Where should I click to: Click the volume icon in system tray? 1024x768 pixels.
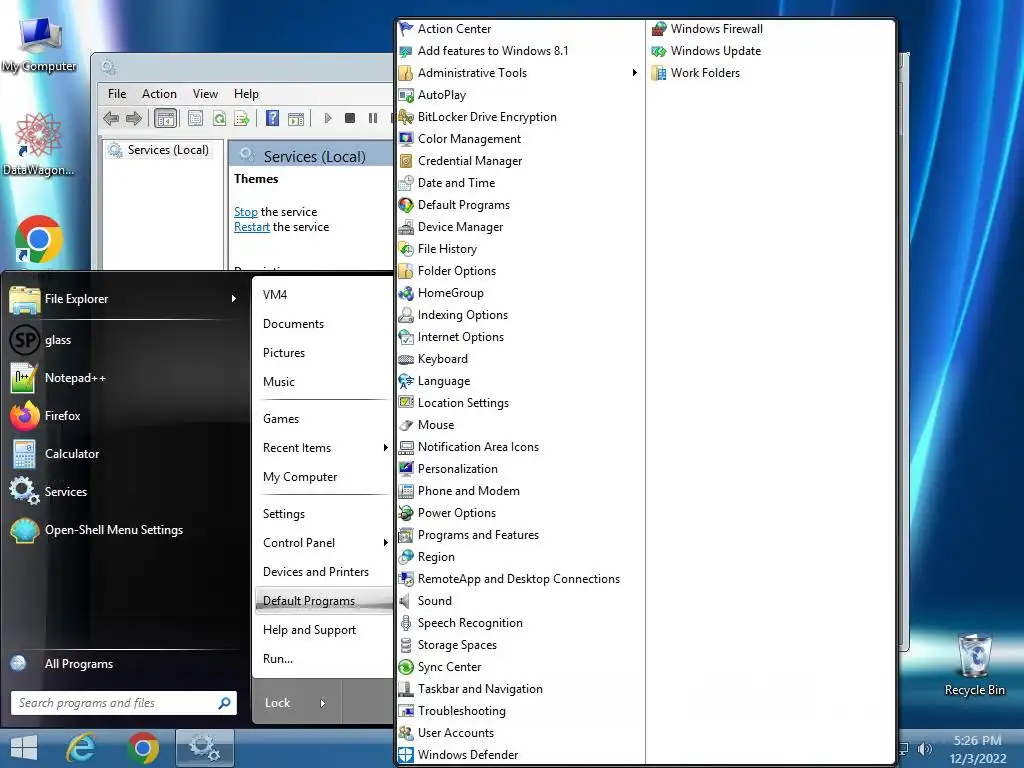[x=925, y=749]
